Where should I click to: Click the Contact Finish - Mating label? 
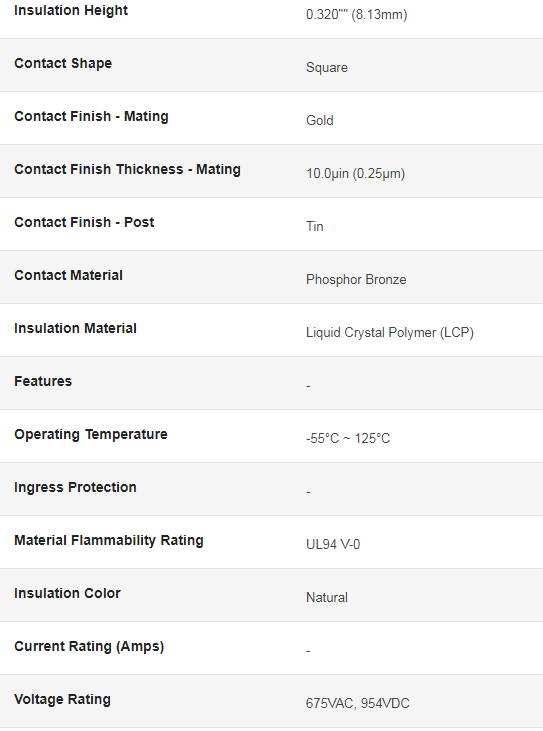91,117
